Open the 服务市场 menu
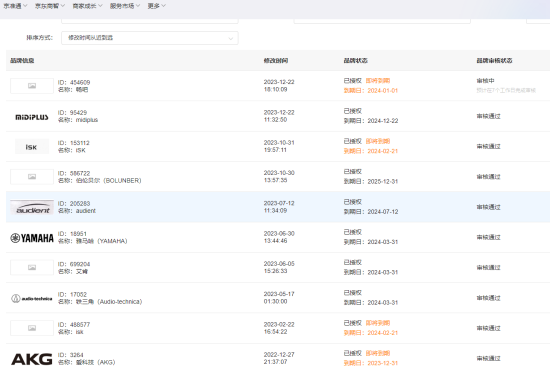550x372 pixels. [x=125, y=6]
